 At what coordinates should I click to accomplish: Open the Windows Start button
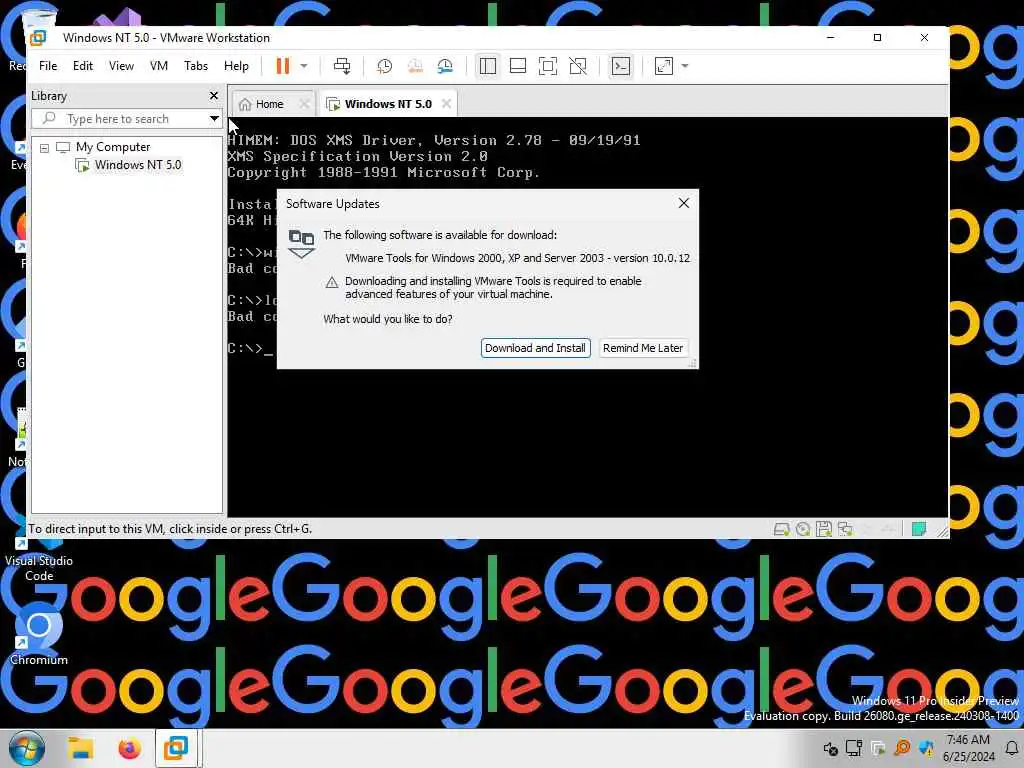pos(27,748)
